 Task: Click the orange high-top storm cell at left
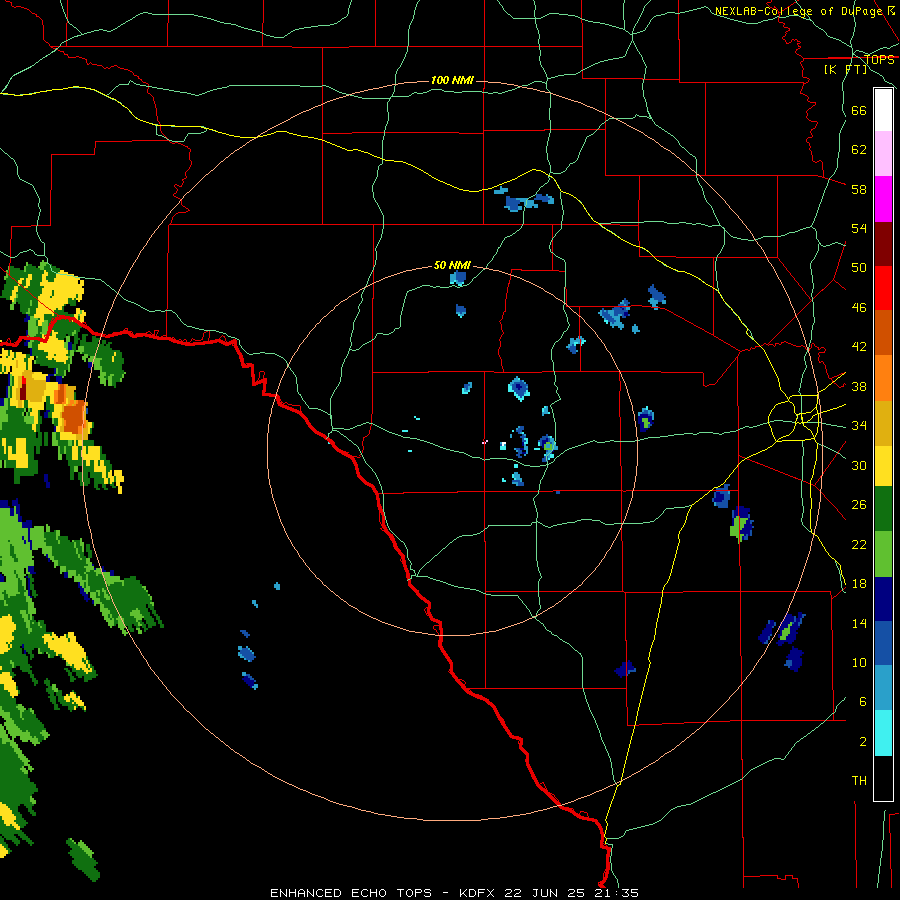pyautogui.click(x=73, y=417)
